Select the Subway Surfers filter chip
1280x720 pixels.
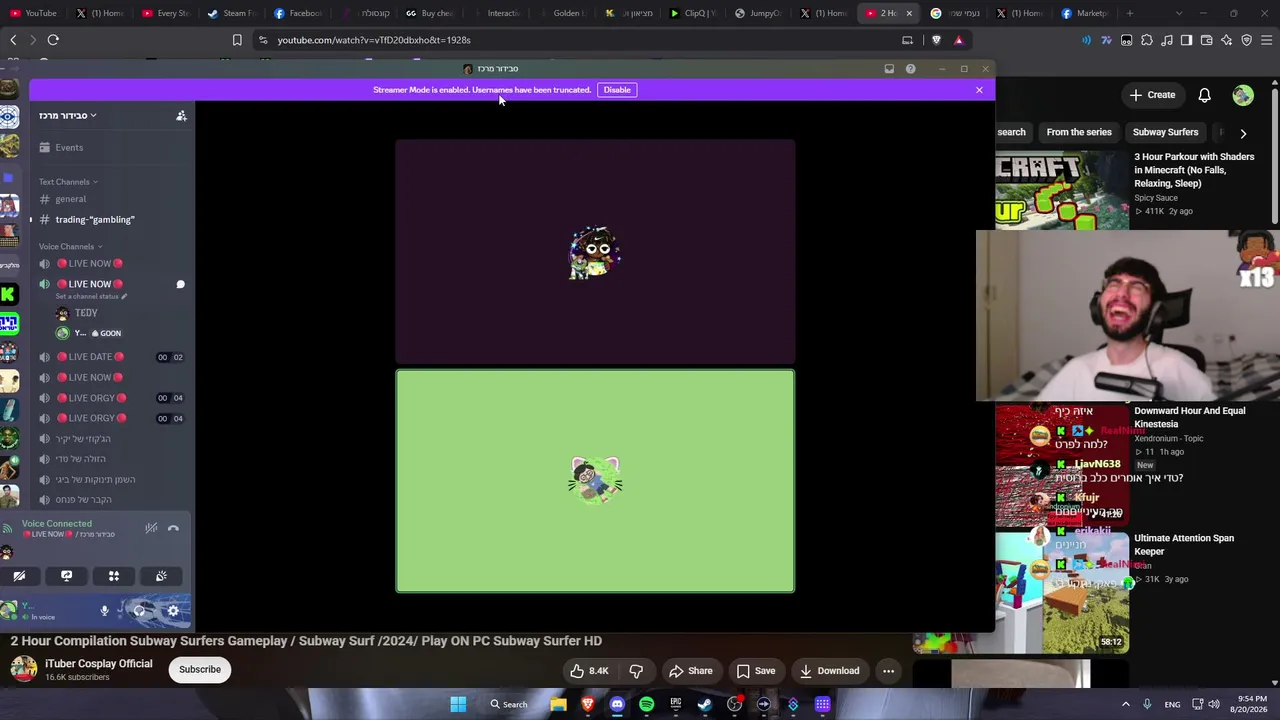click(x=1165, y=132)
